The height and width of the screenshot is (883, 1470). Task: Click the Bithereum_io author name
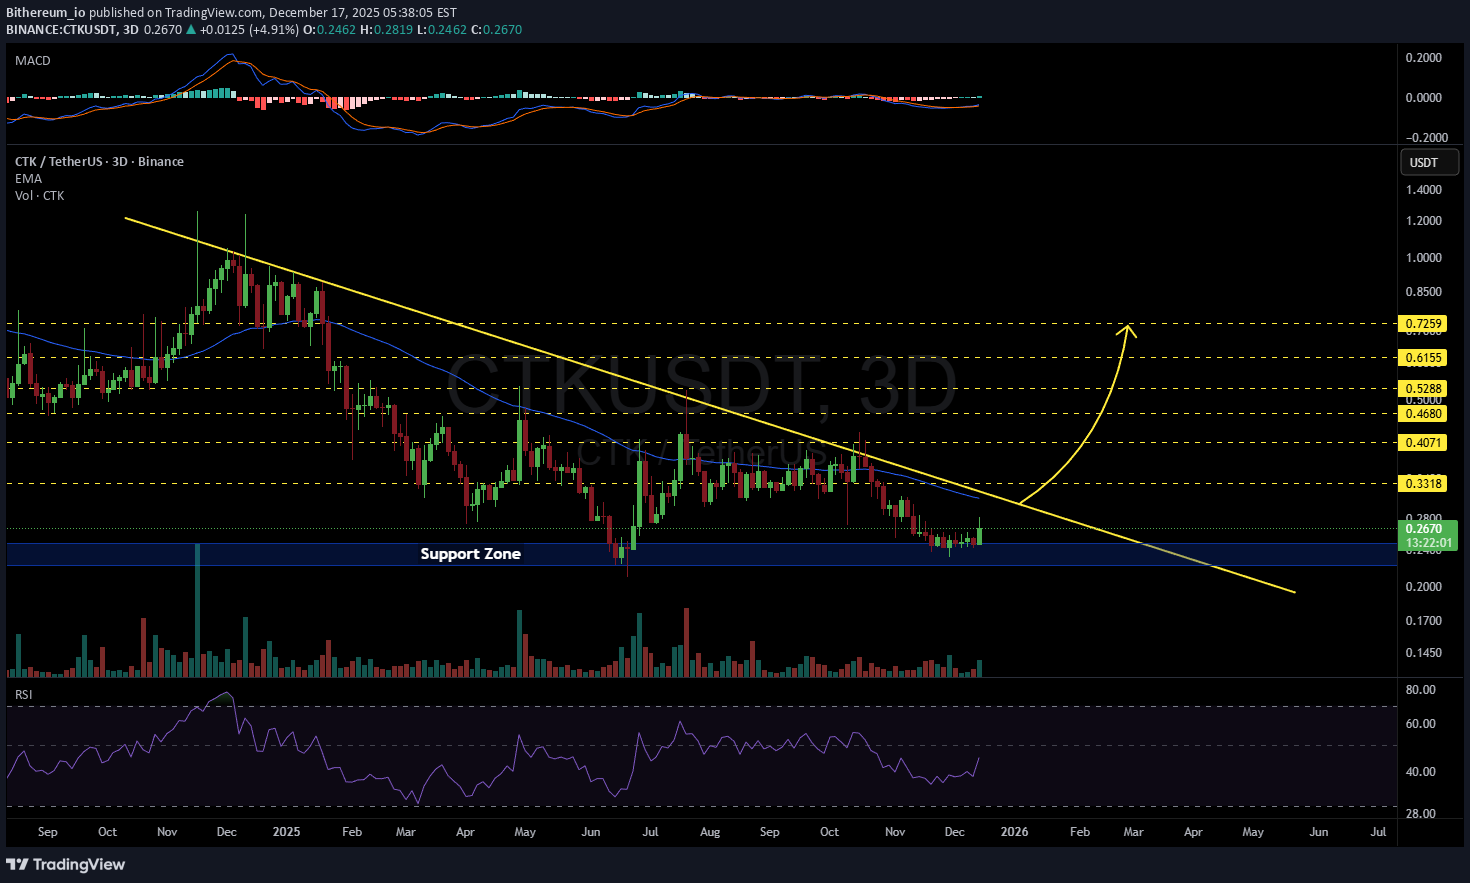[45, 13]
